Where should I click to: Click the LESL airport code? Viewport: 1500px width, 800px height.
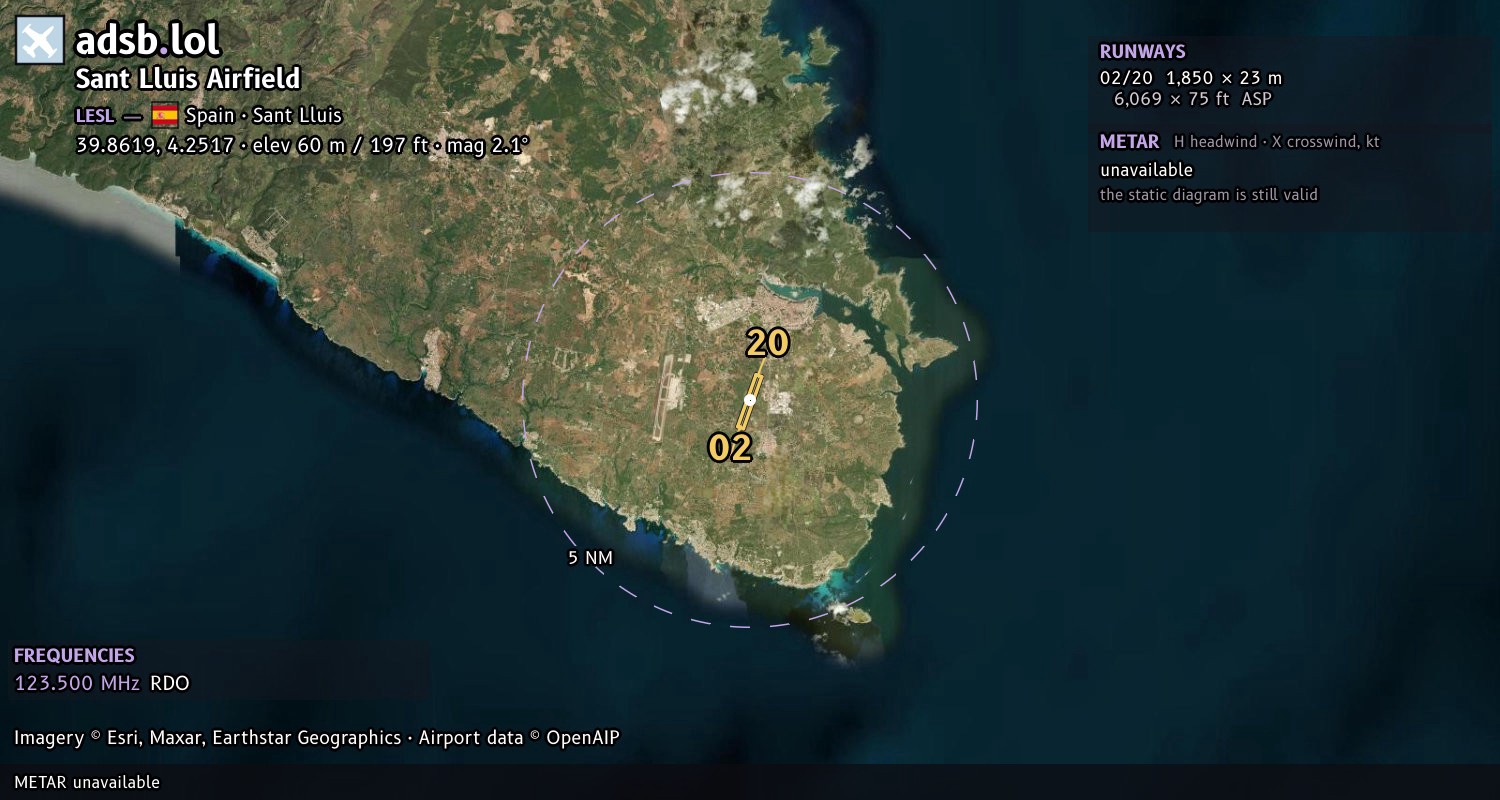95,116
